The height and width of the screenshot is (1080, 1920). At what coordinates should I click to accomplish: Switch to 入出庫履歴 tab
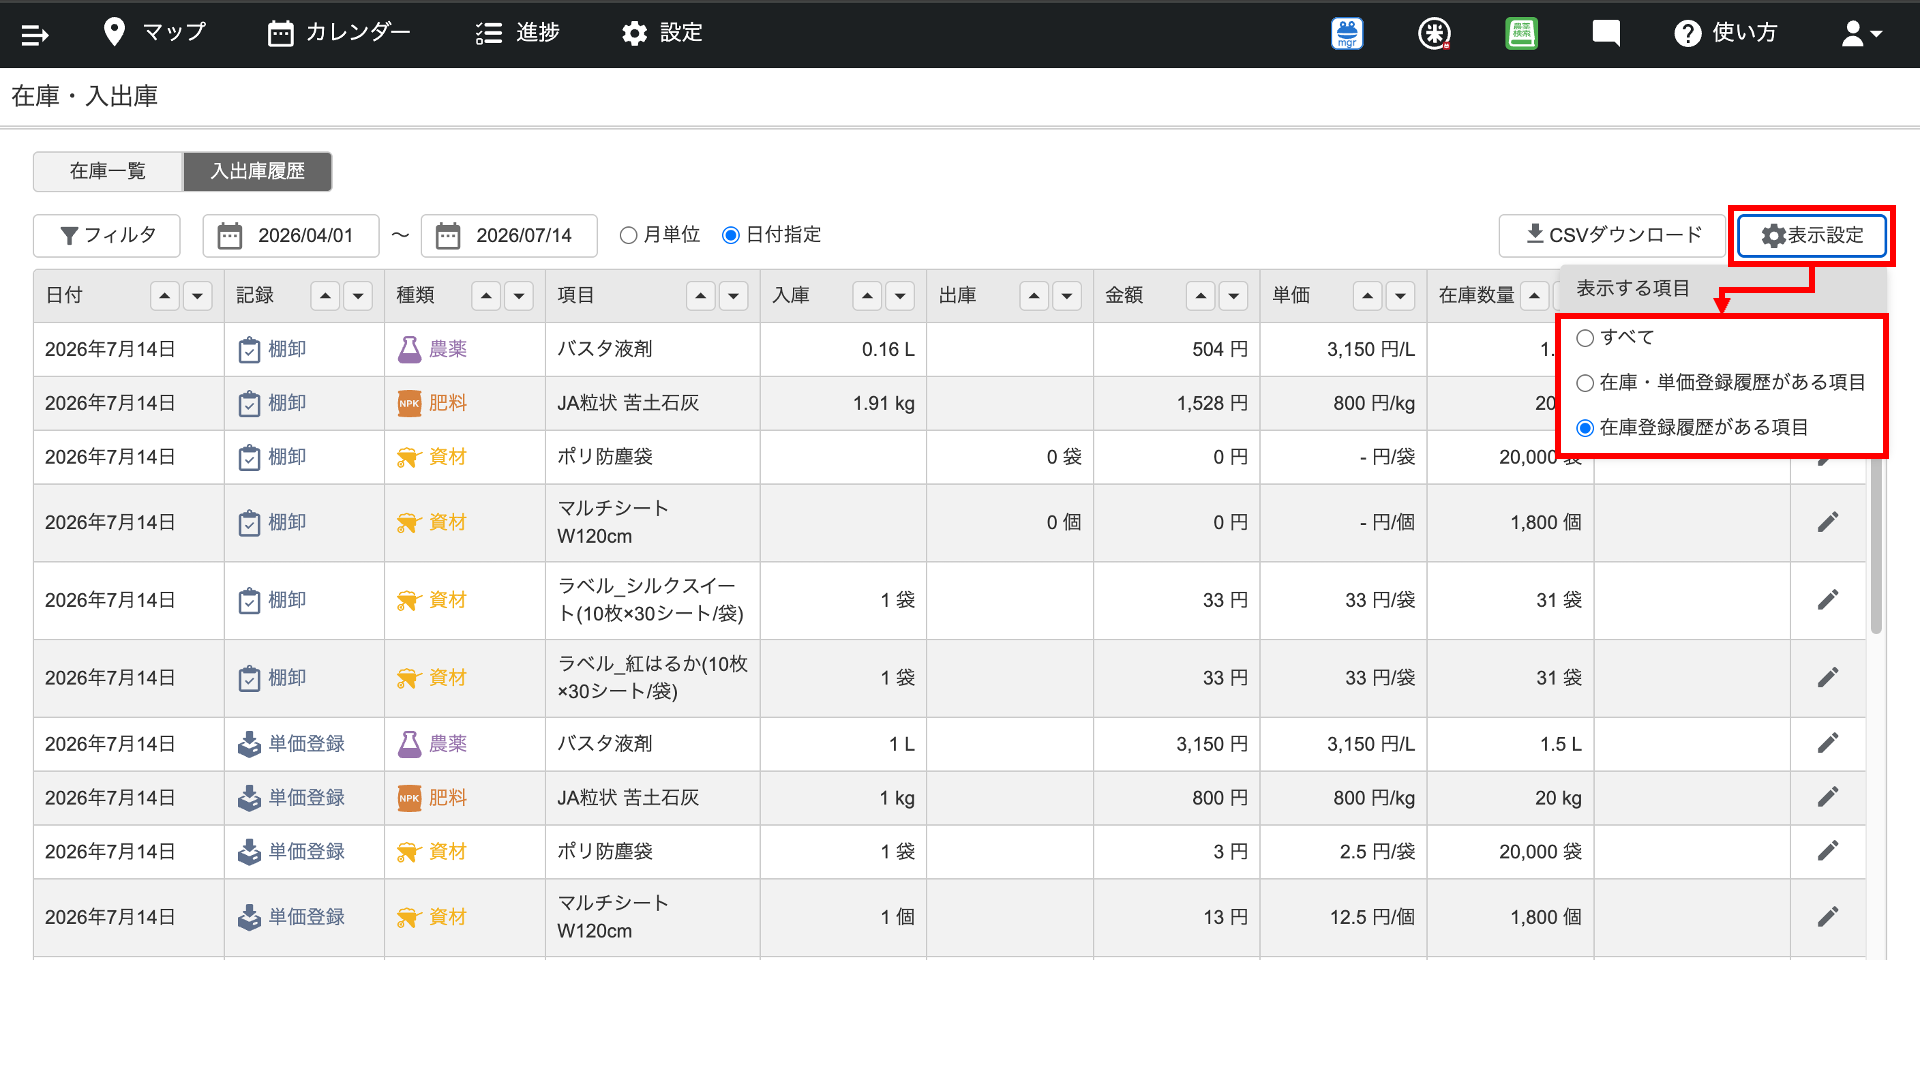[x=258, y=171]
